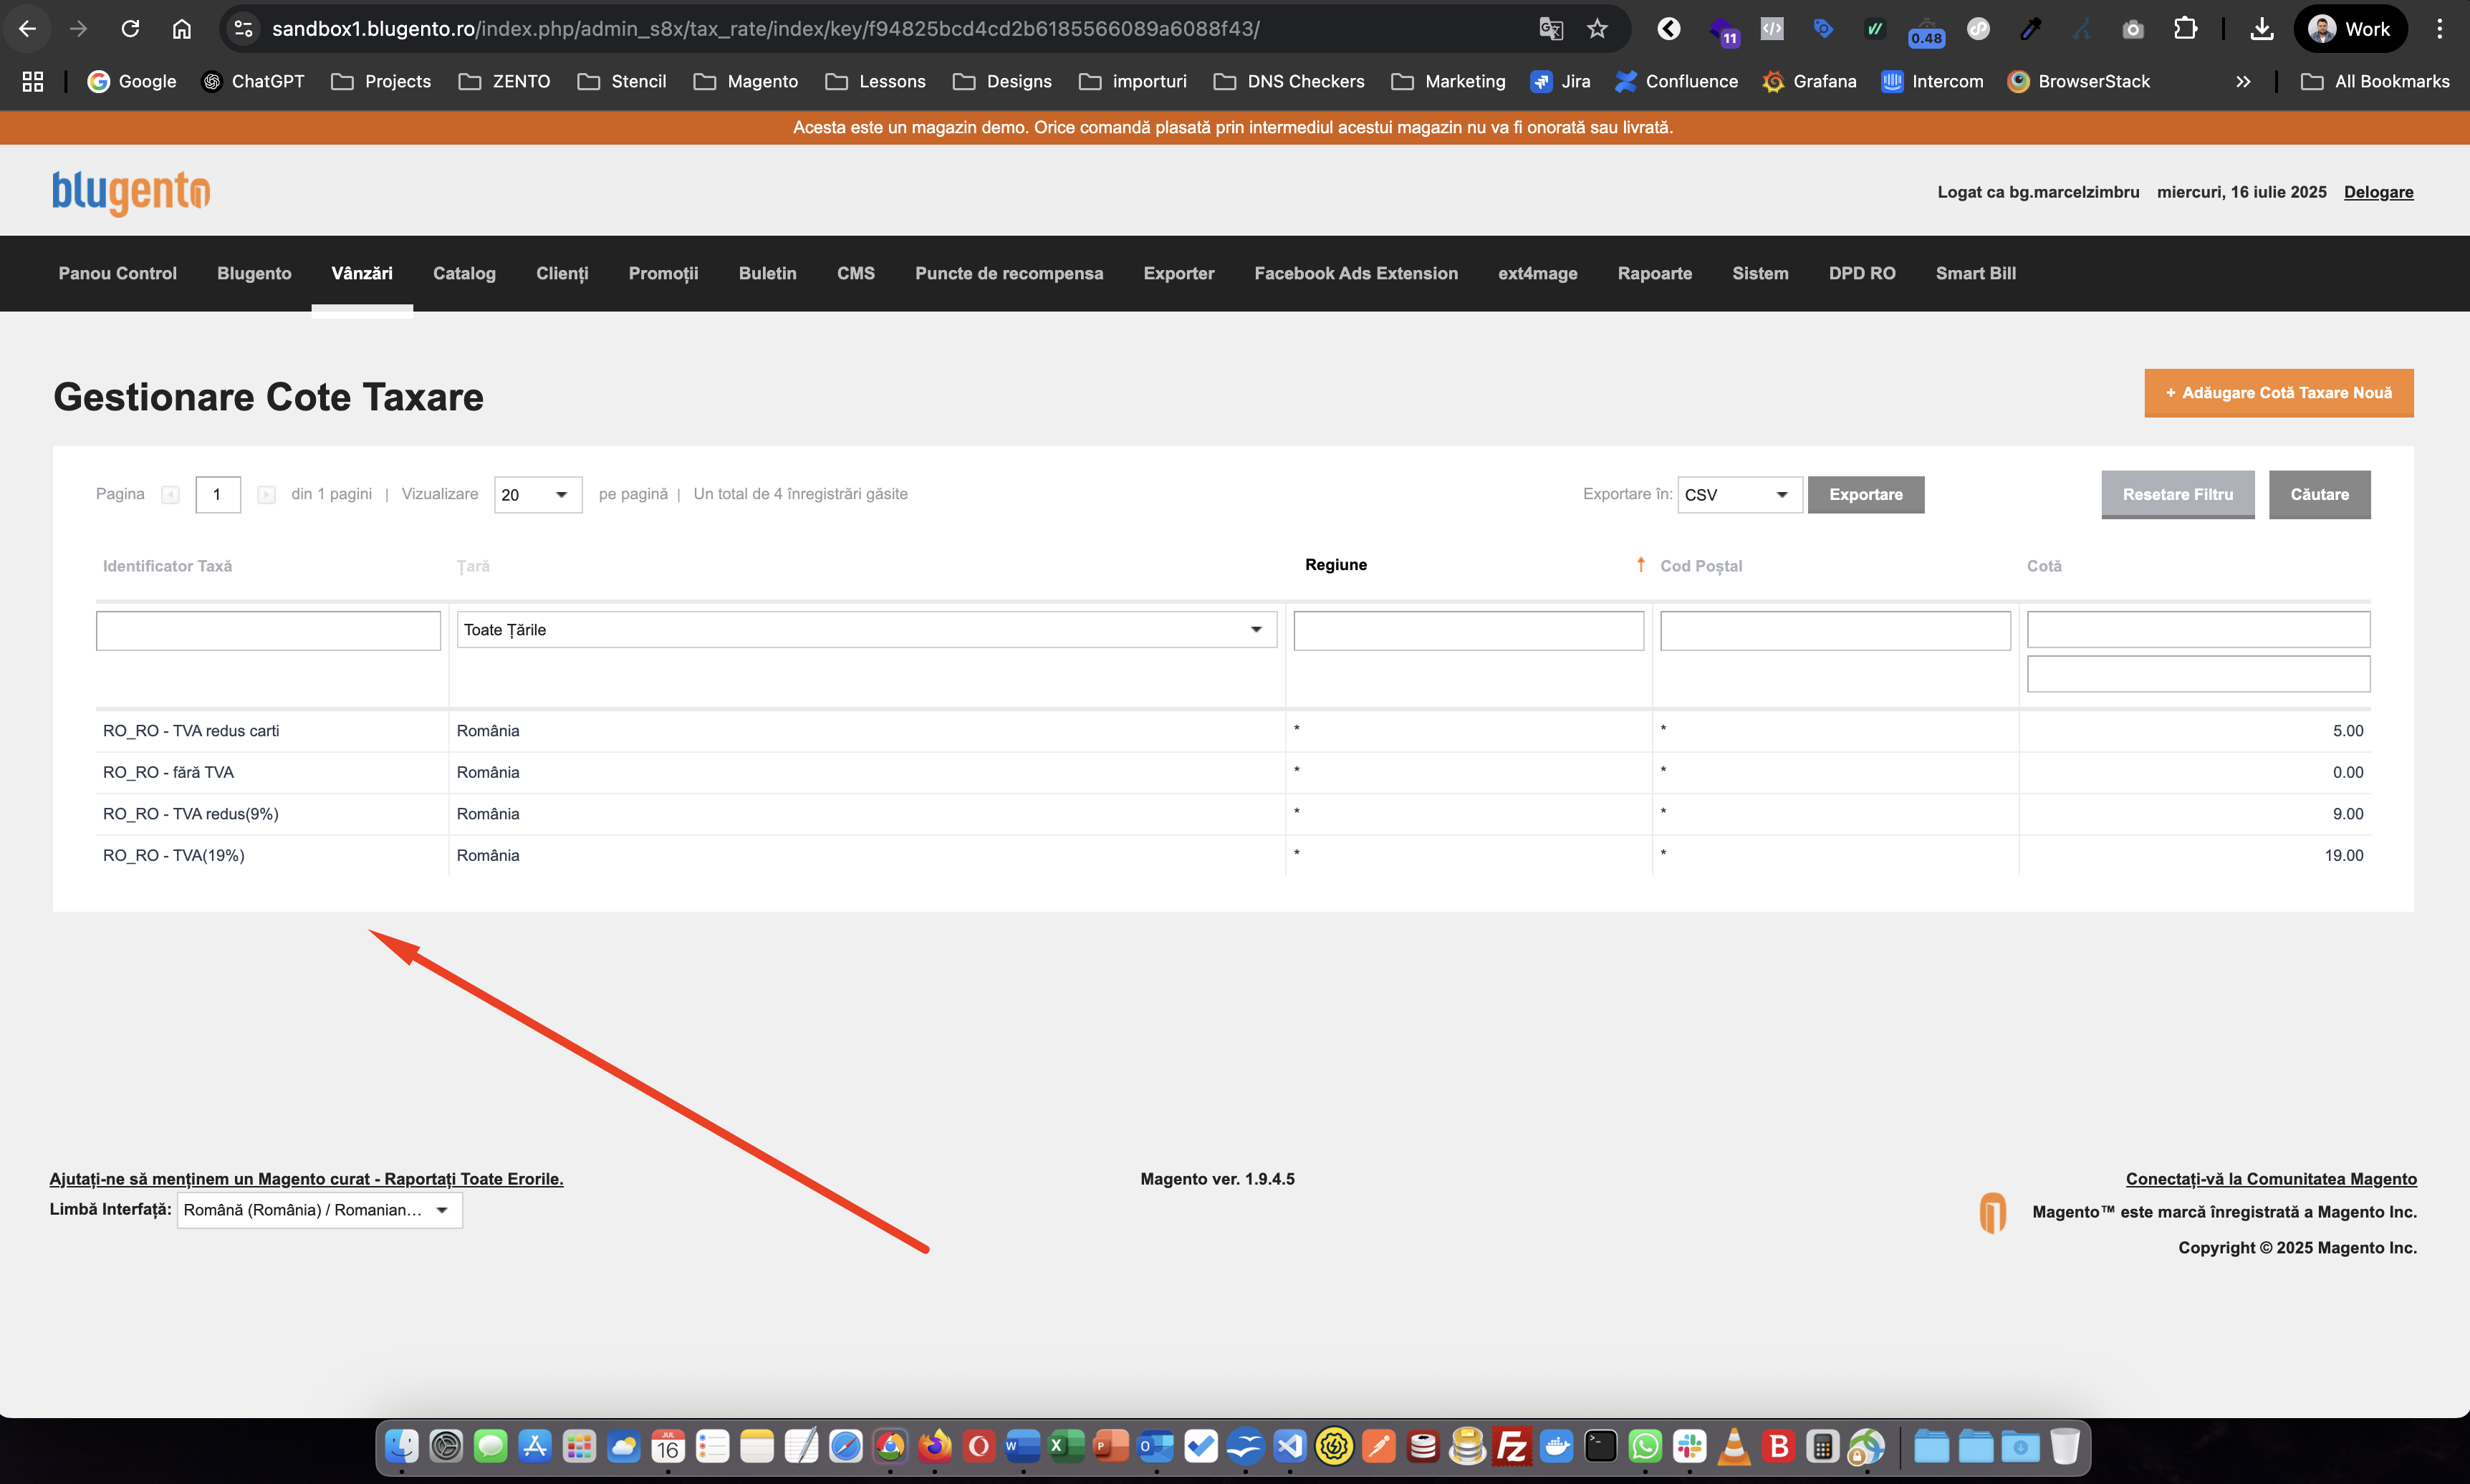This screenshot has width=2470, height=1484.
Task: Go to next page arrow in pagination
Action: (266, 495)
